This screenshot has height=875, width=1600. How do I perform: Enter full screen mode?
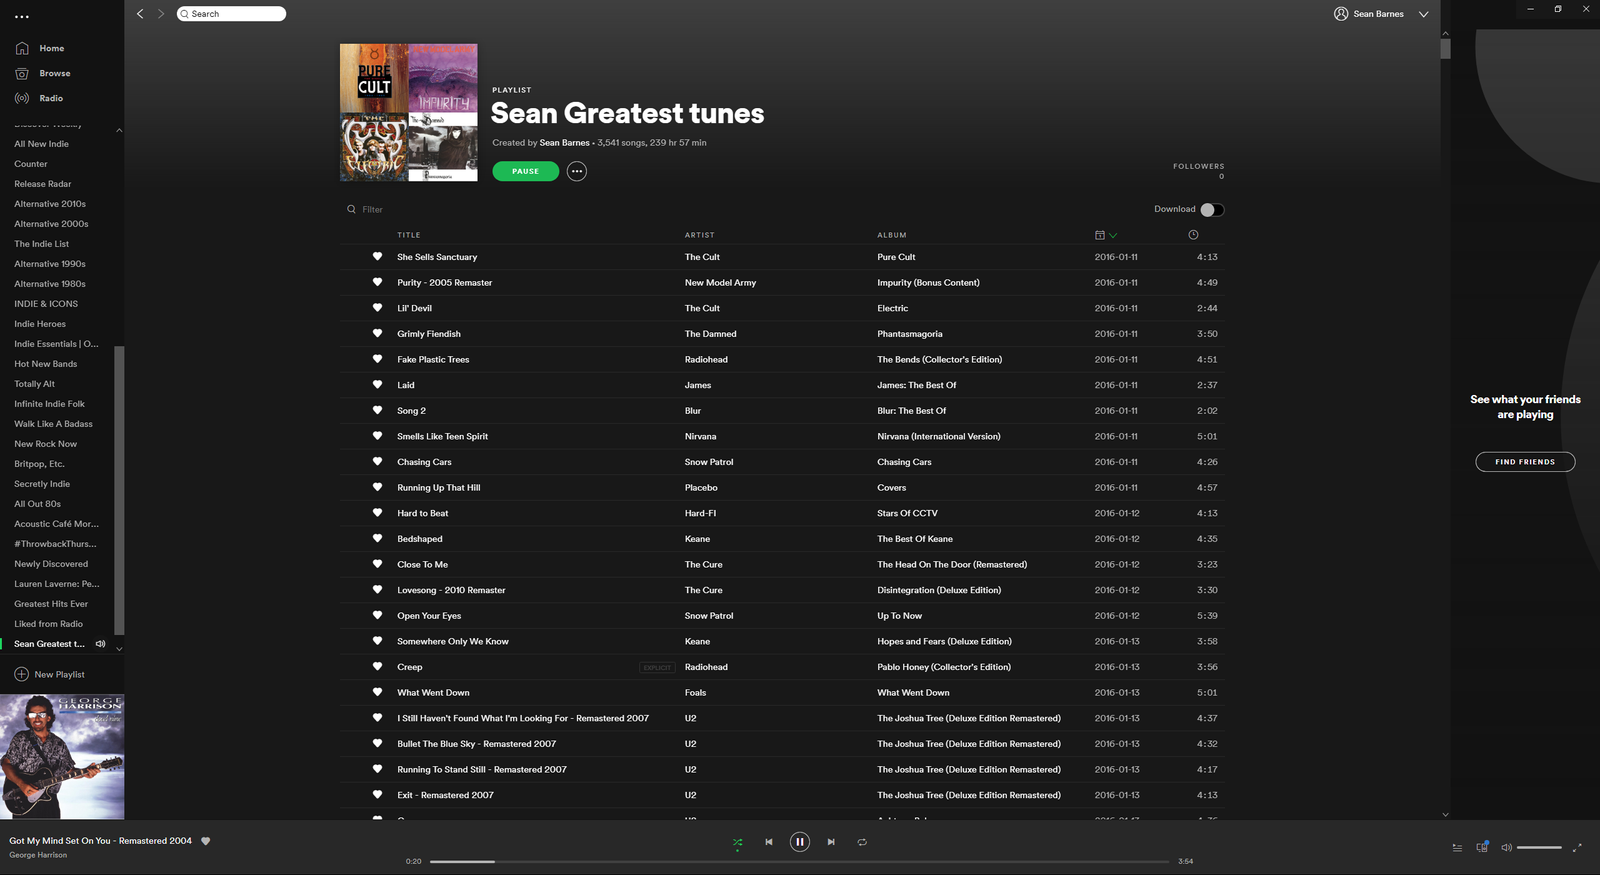click(x=1577, y=848)
